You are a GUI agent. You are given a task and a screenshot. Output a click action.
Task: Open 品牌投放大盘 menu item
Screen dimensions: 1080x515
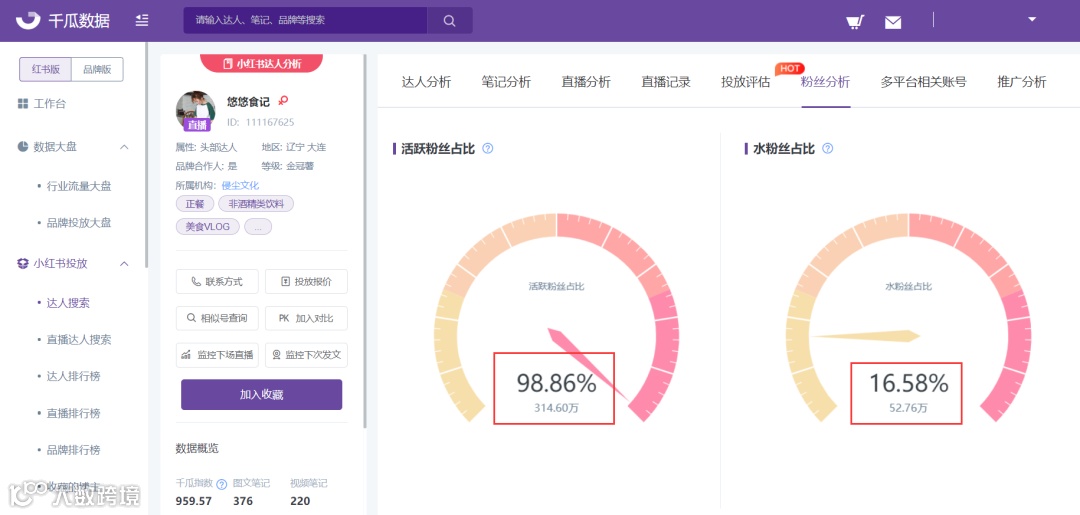[79, 223]
